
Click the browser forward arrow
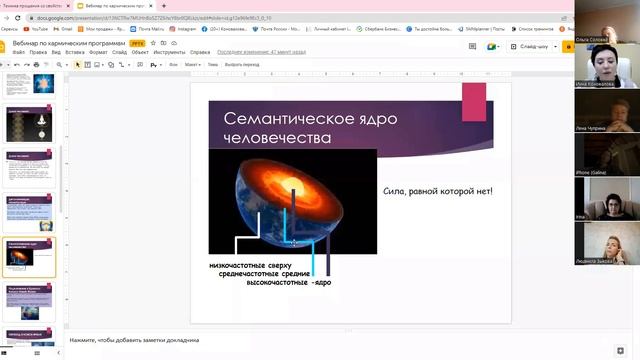(x=6, y=18)
